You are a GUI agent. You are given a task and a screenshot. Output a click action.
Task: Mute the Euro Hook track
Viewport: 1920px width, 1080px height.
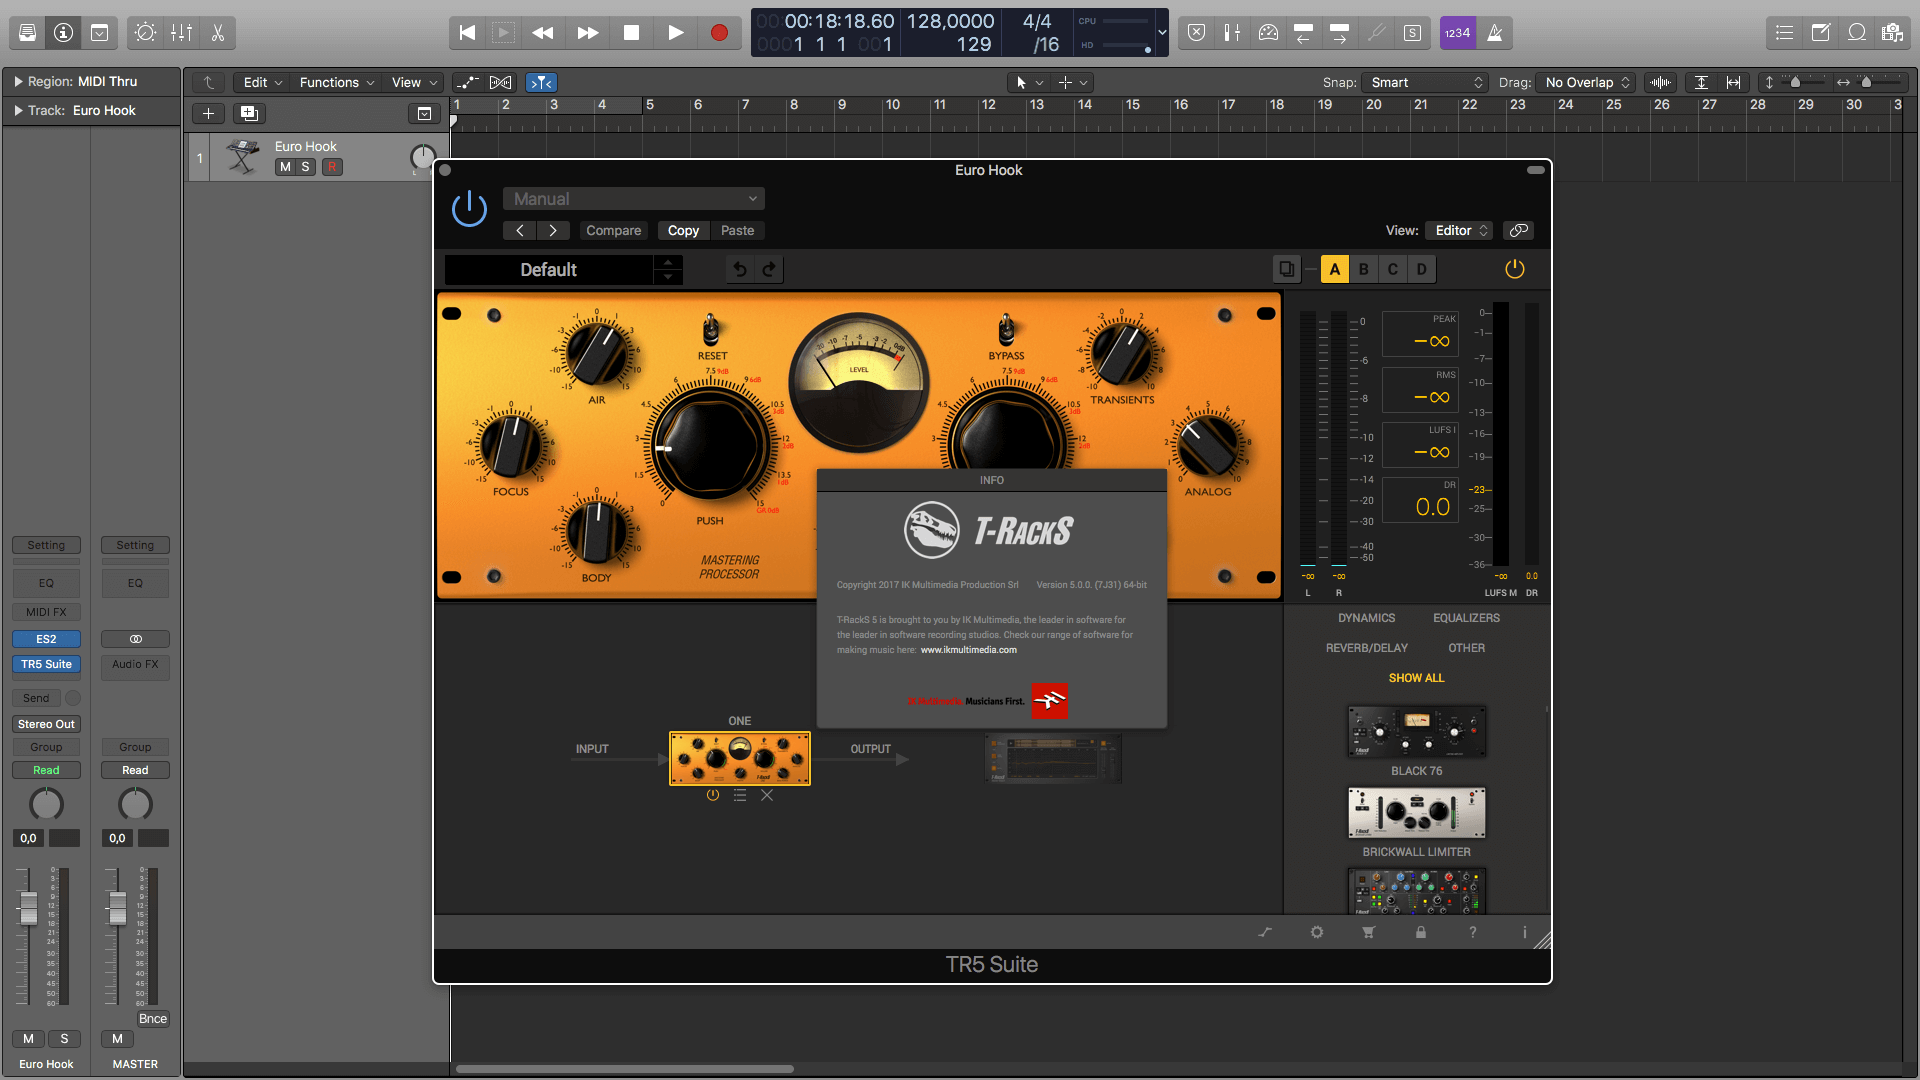285,167
